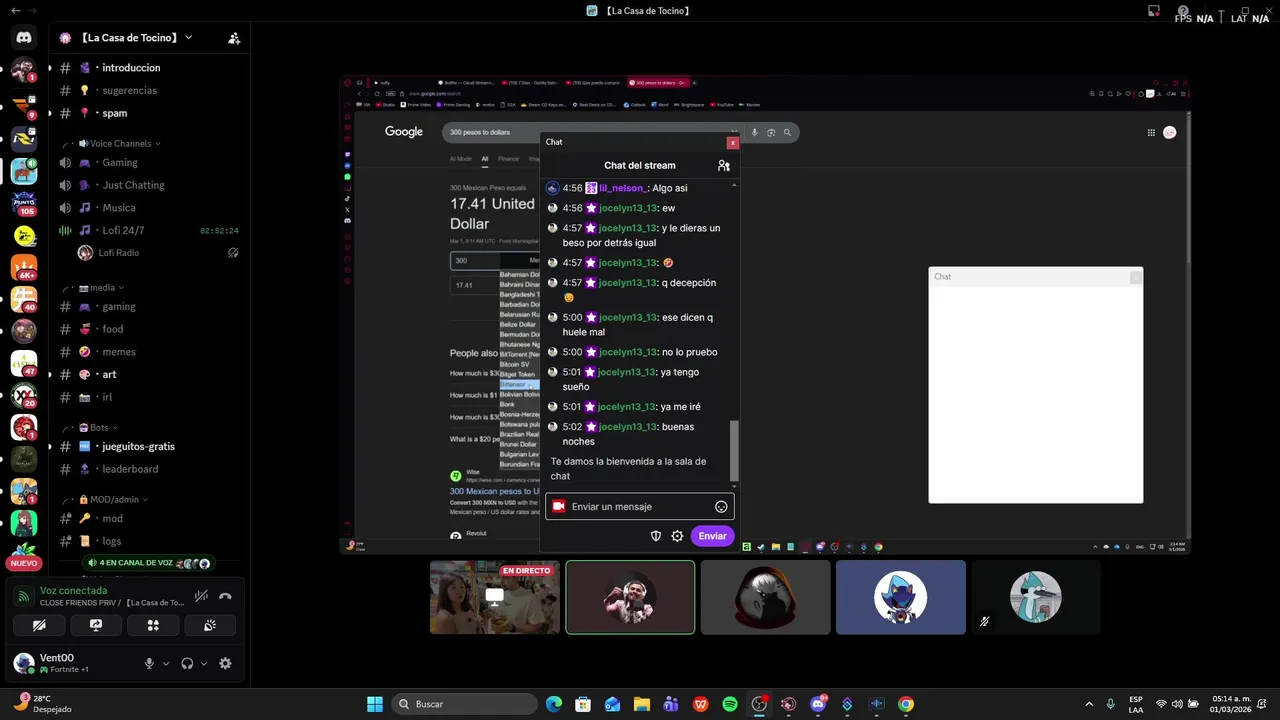Viewport: 1280px width, 720px height.
Task: Open server with 6K+ badge in server list
Action: pyautogui.click(x=24, y=267)
